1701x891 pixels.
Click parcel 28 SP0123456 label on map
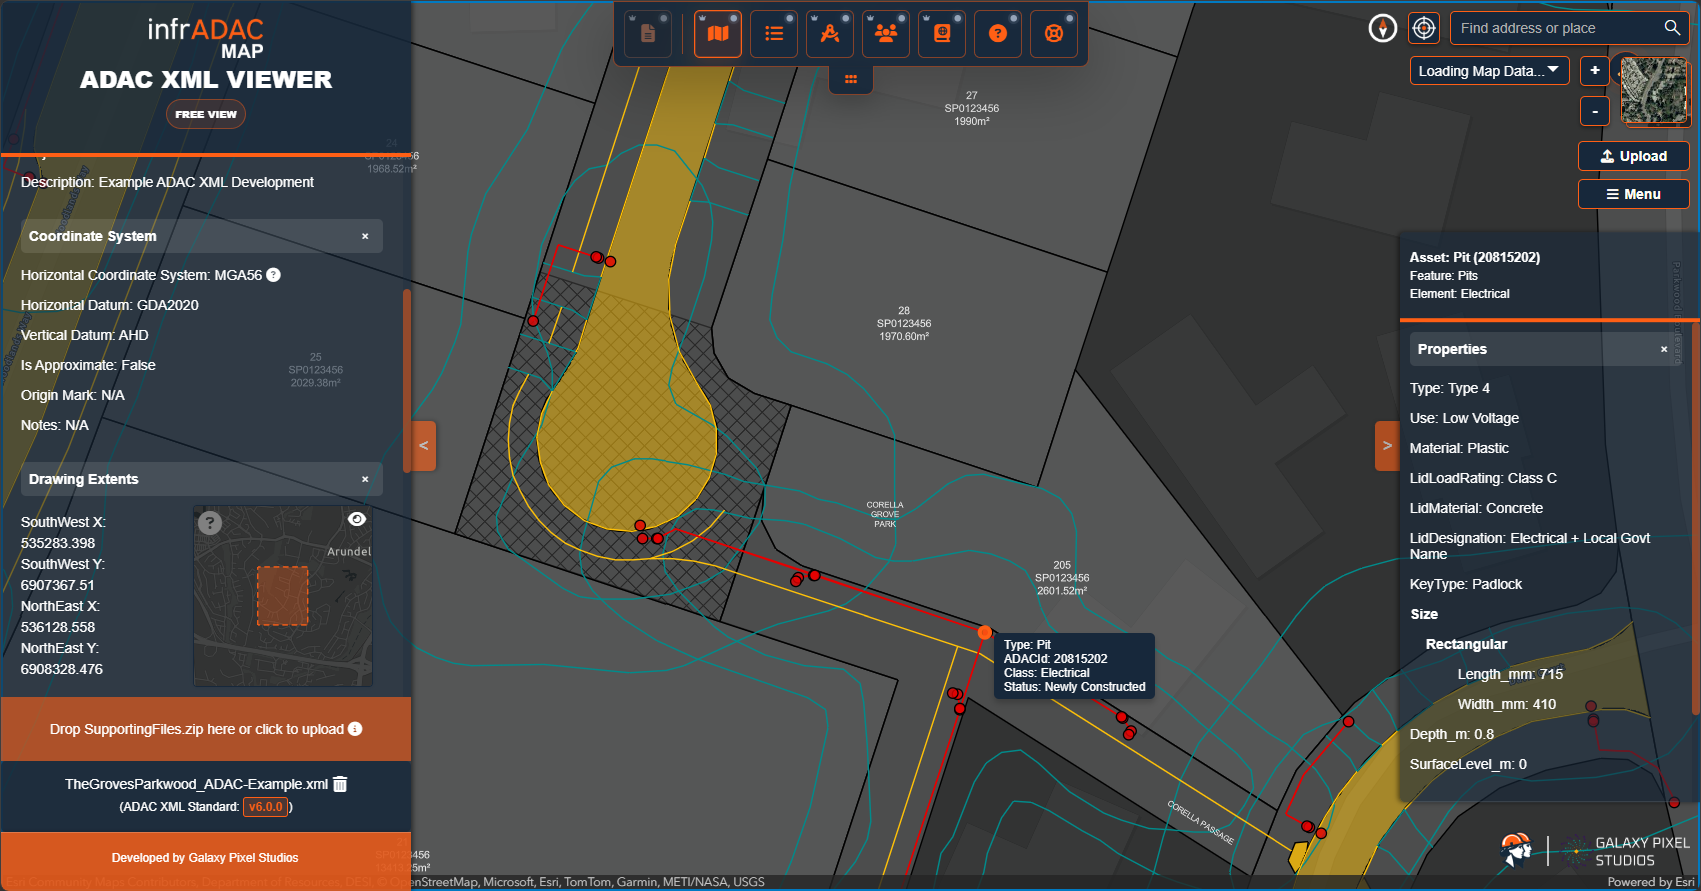point(904,323)
